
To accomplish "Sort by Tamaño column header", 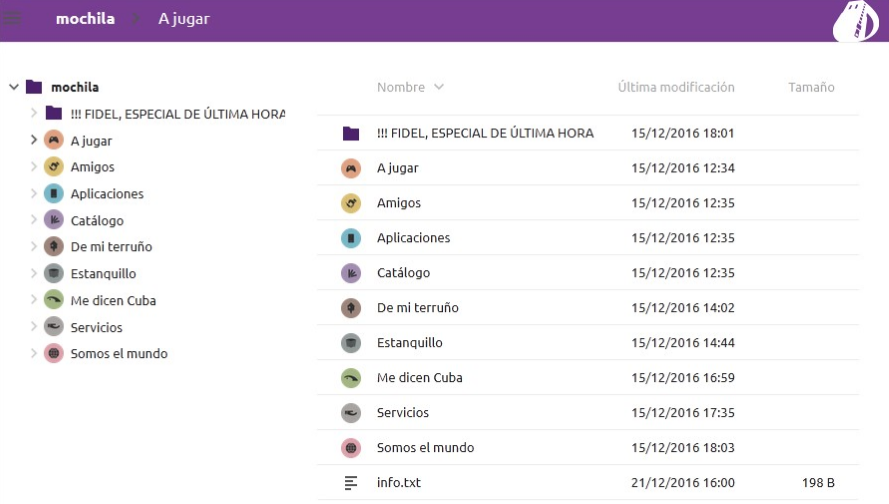I will (810, 88).
